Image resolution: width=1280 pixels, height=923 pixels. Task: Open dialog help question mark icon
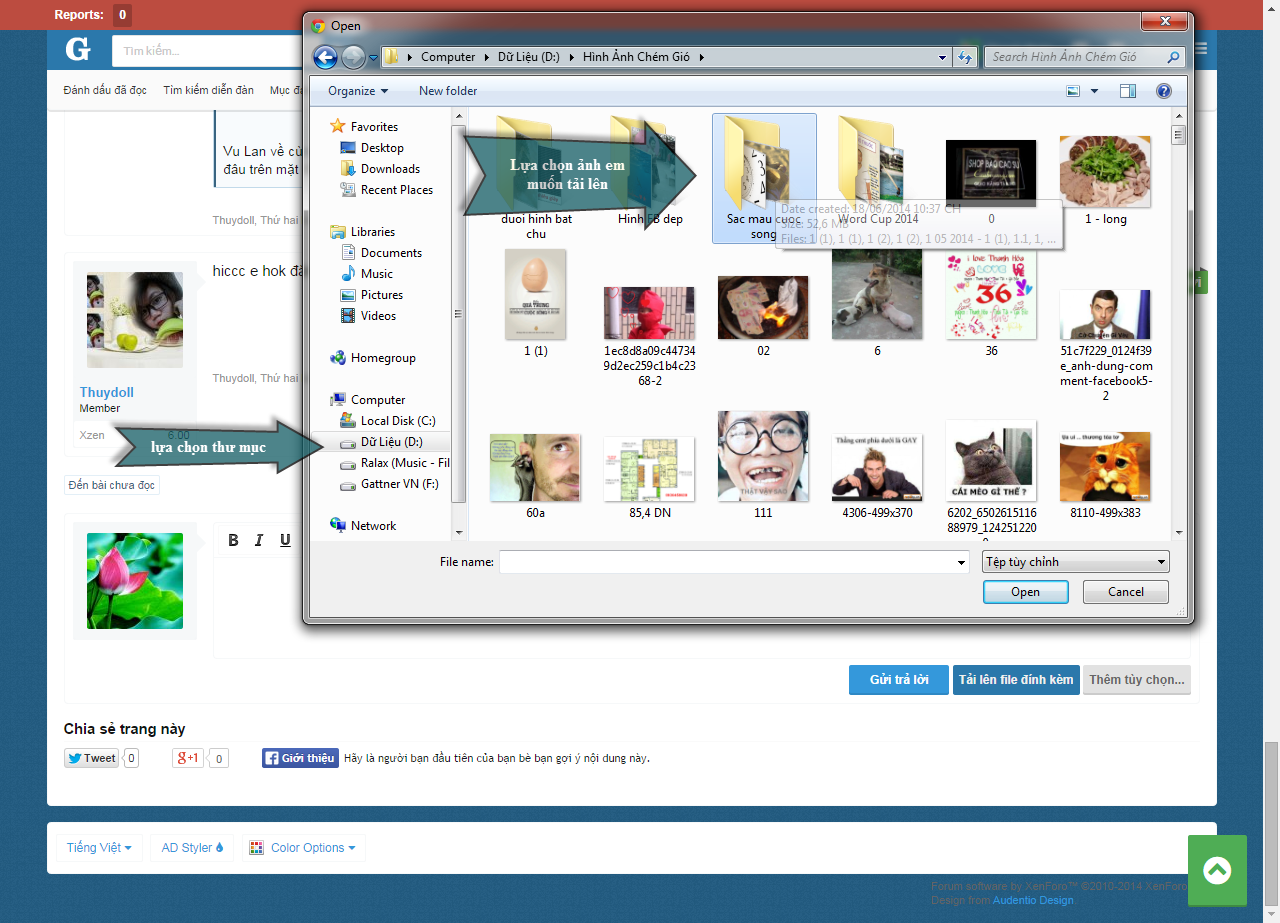[x=1164, y=91]
